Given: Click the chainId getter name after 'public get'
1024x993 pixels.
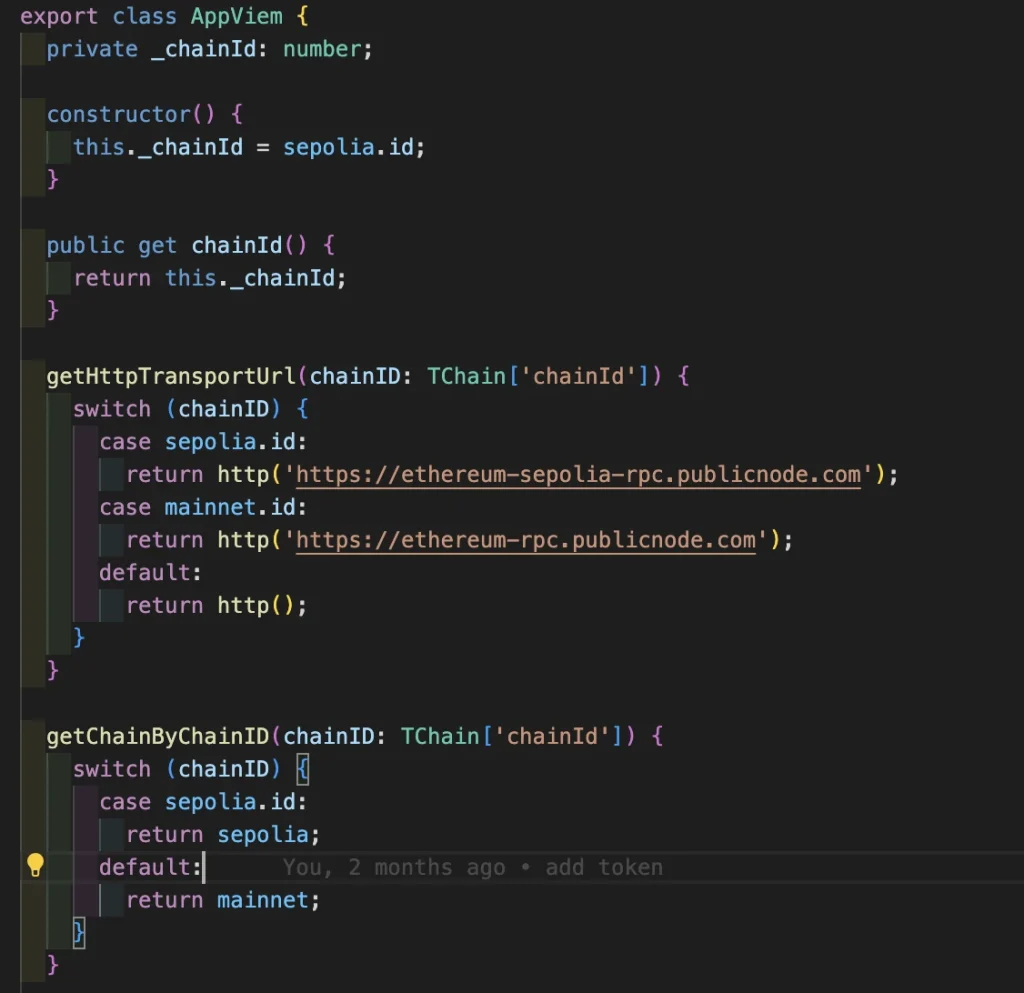Looking at the screenshot, I should coord(237,245).
